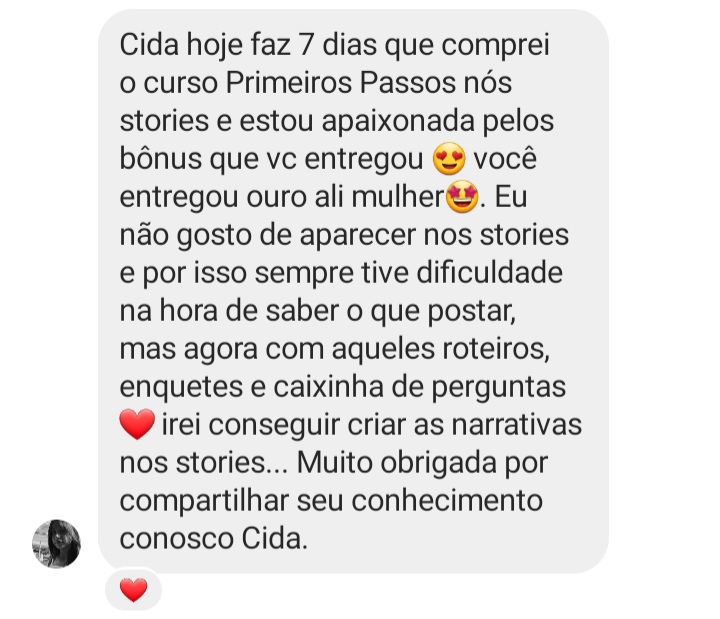Screen dimensions: 720x619
Task: Tap the red heart reaction below message
Action: 134,590
